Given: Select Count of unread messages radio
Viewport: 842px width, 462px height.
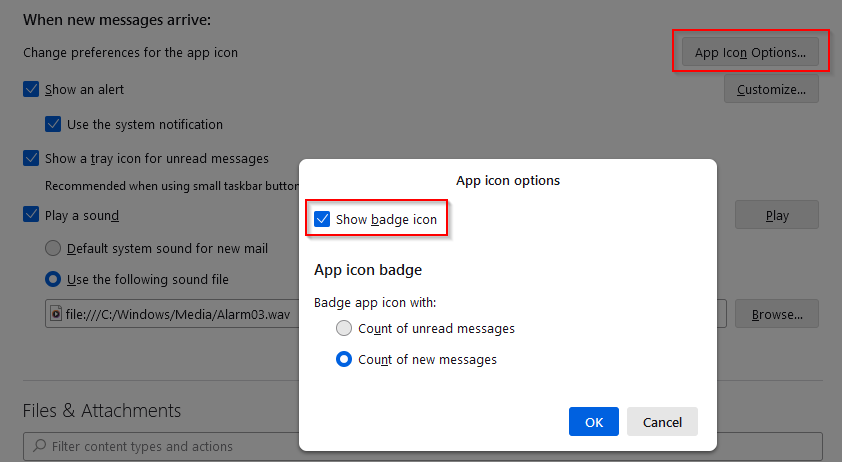Looking at the screenshot, I should coord(344,328).
